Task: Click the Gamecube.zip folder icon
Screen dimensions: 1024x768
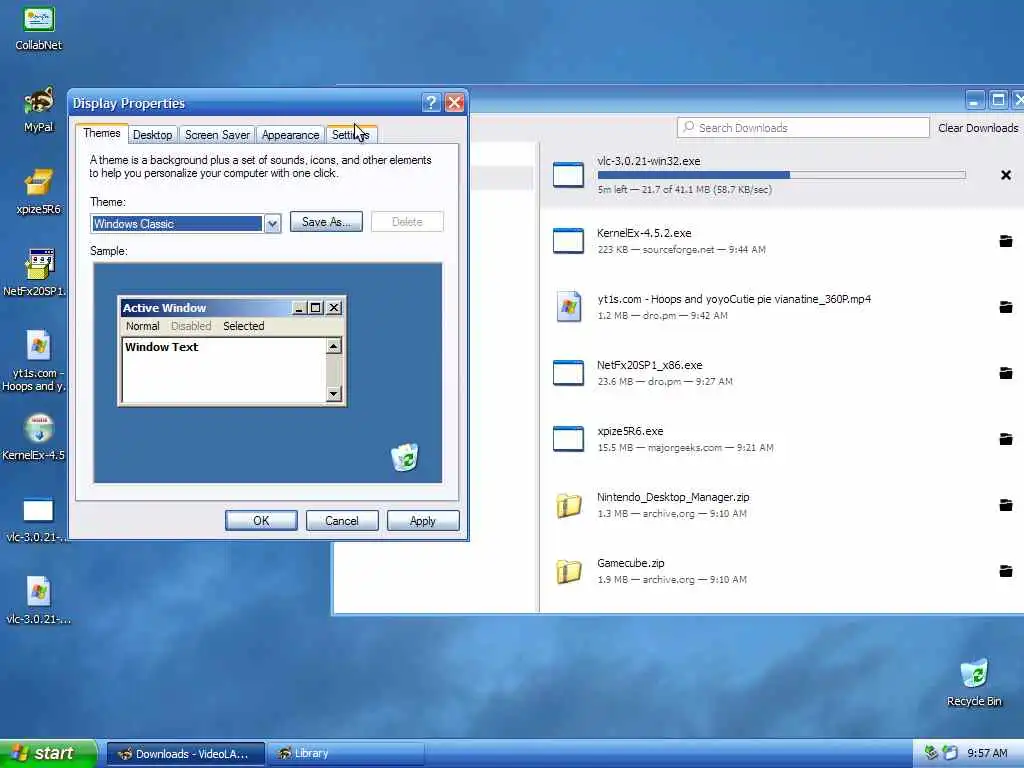Action: coord(568,571)
